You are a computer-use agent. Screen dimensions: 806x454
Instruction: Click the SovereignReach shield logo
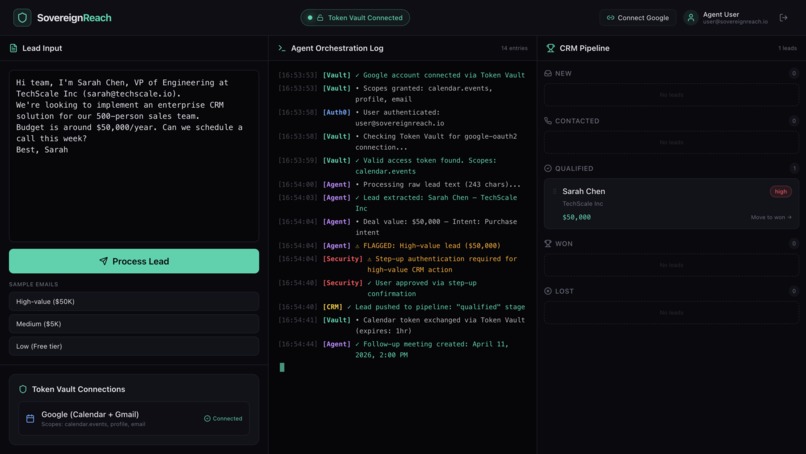click(x=22, y=18)
